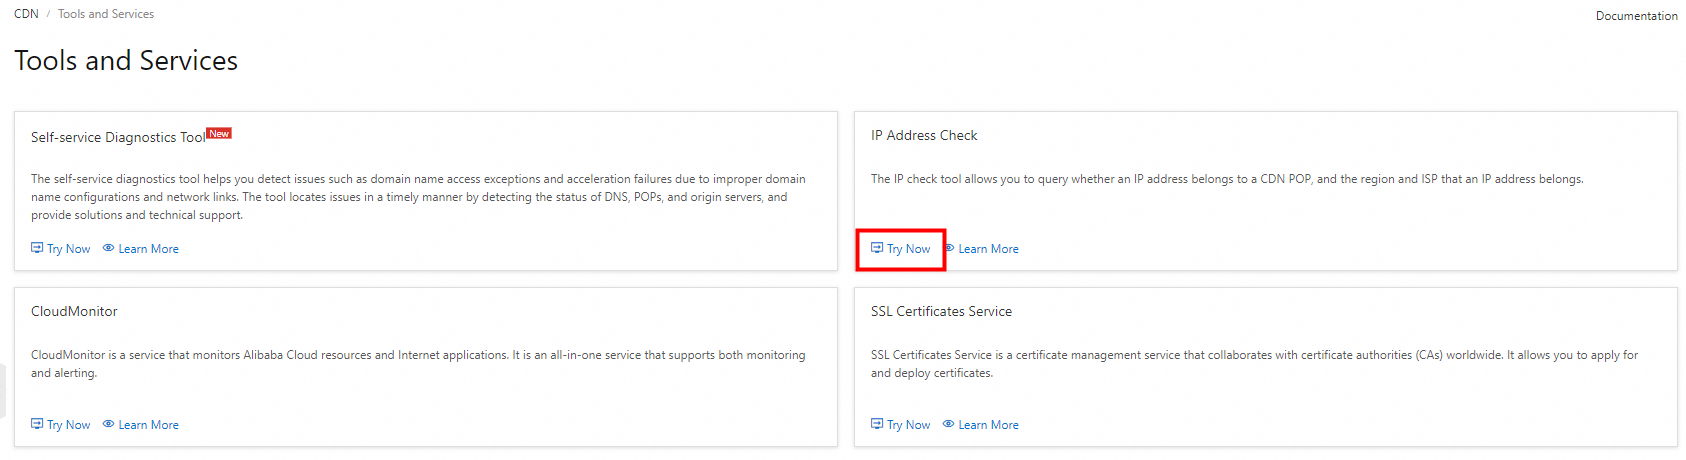1686x460 pixels.
Task: Open CloudMonitor Learn More text link
Action: coord(149,425)
